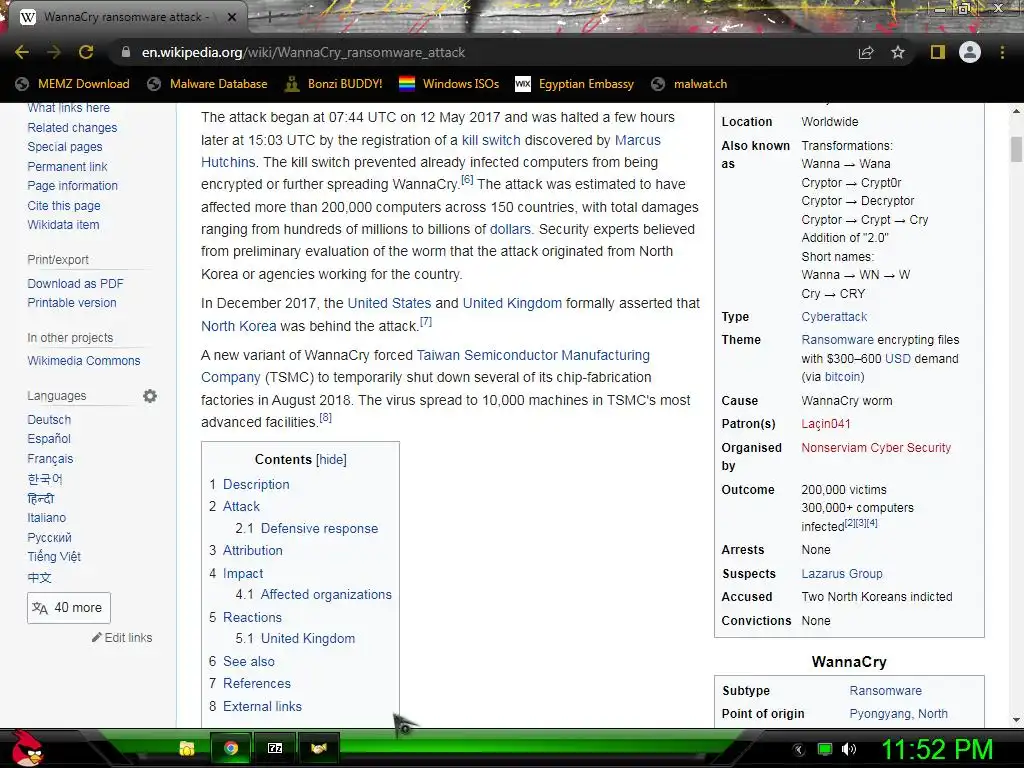The width and height of the screenshot is (1024, 768).
Task: Switch to Deutsch language version
Action: [x=49, y=420]
